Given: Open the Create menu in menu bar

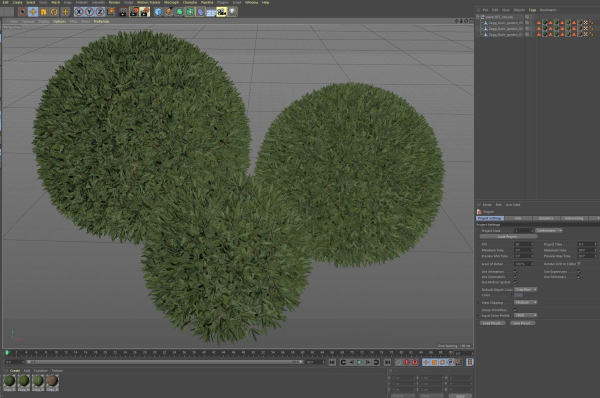Looking at the screenshot, I should pyautogui.click(x=18, y=2).
